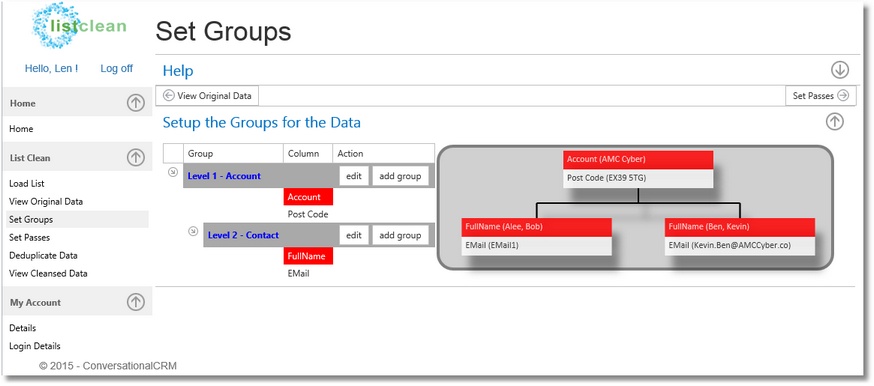The height and width of the screenshot is (386, 874).
Task: Click the Hello, Len ! link
Action: (51, 69)
